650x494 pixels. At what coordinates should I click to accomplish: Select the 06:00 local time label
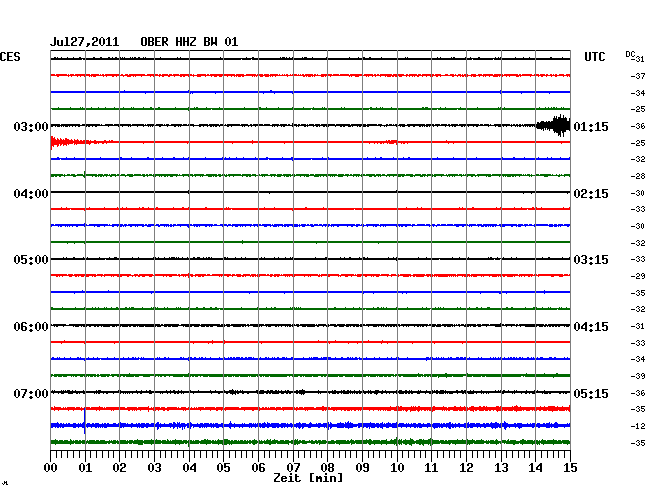tap(31, 327)
